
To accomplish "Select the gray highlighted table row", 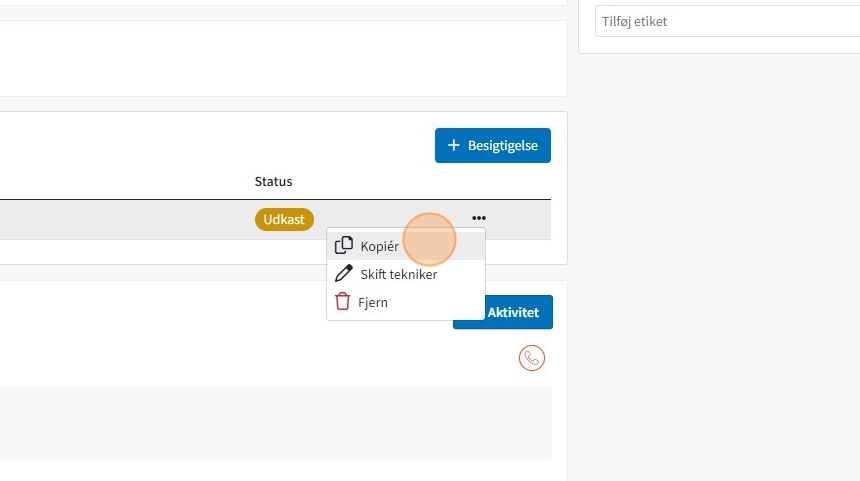I will [275, 219].
